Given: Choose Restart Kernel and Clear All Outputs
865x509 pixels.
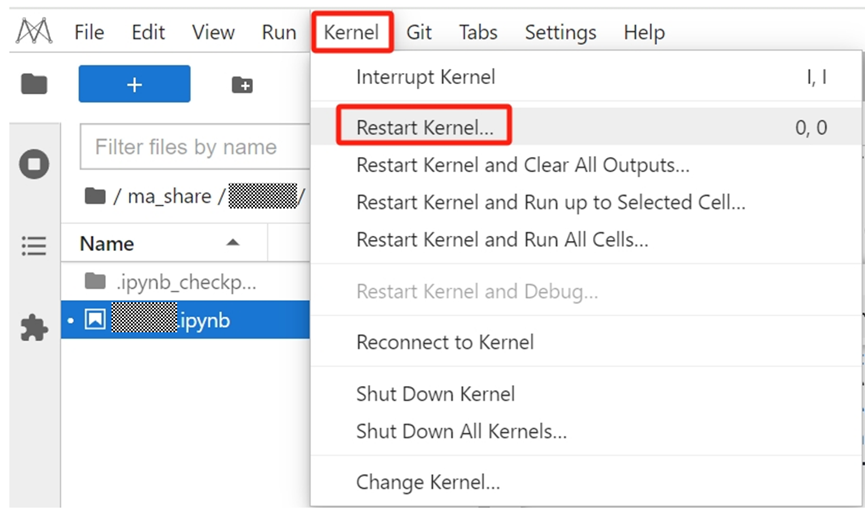Looking at the screenshot, I should click(x=522, y=165).
